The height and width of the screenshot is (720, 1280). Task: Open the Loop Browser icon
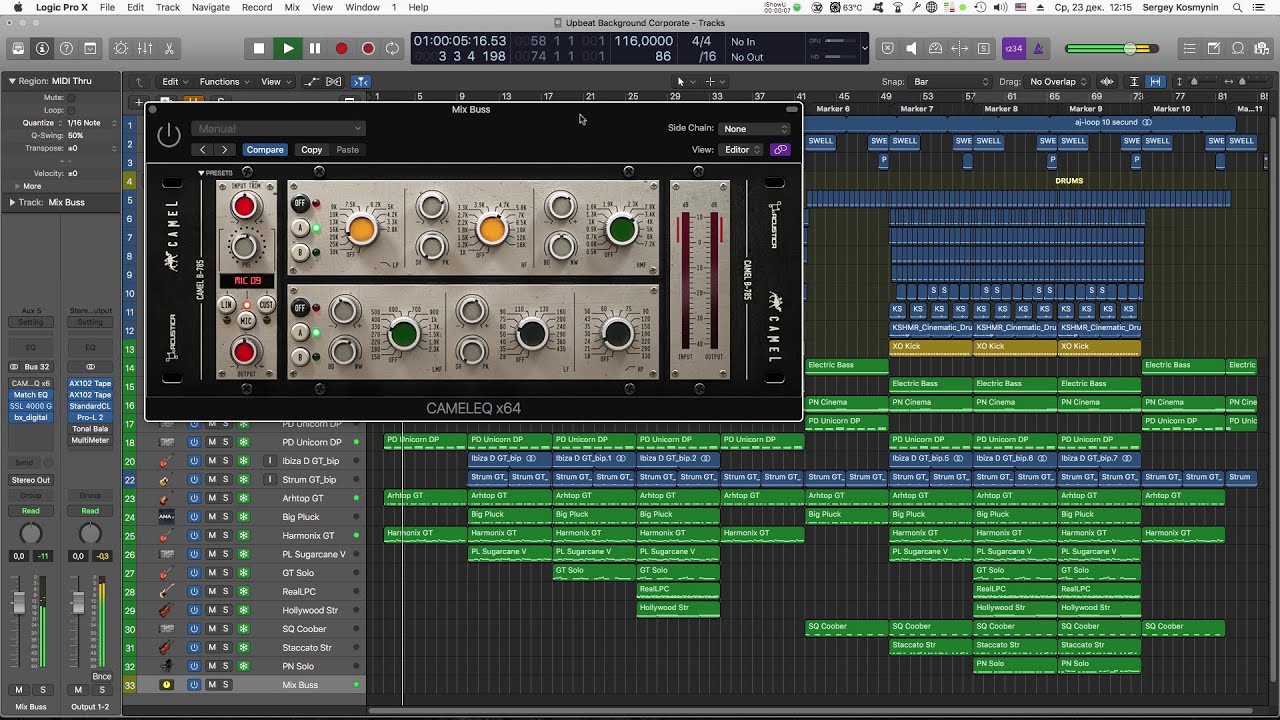point(1238,48)
